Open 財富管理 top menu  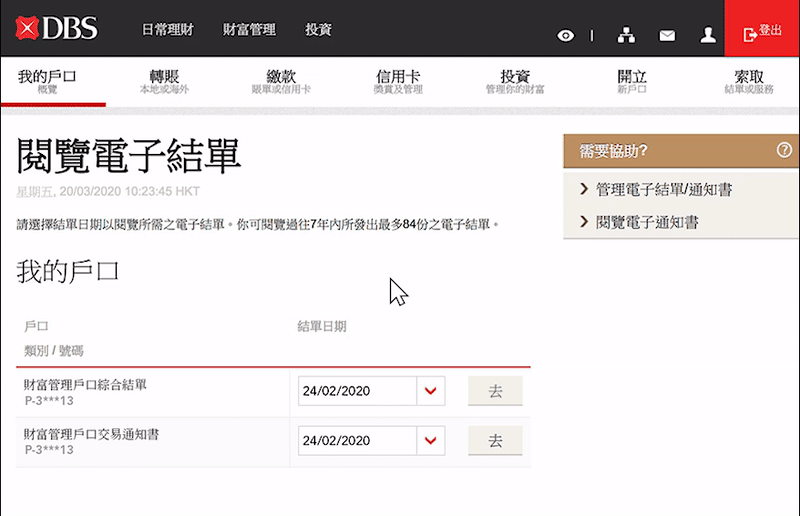tap(249, 30)
